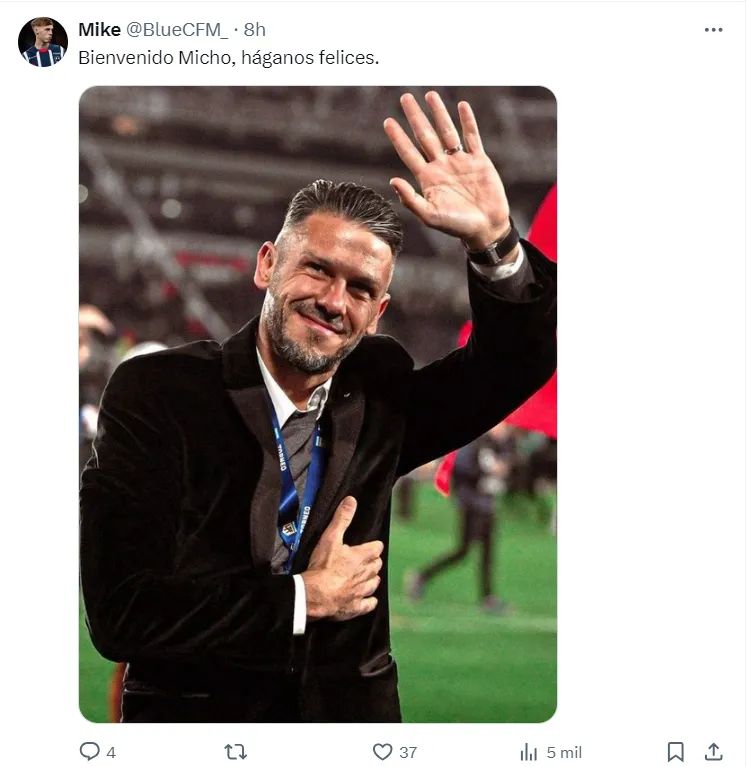Click the tweet text 'Bienvenido Micho, háganos felices.'
This screenshot has height=767, width=747.
pos(229,58)
